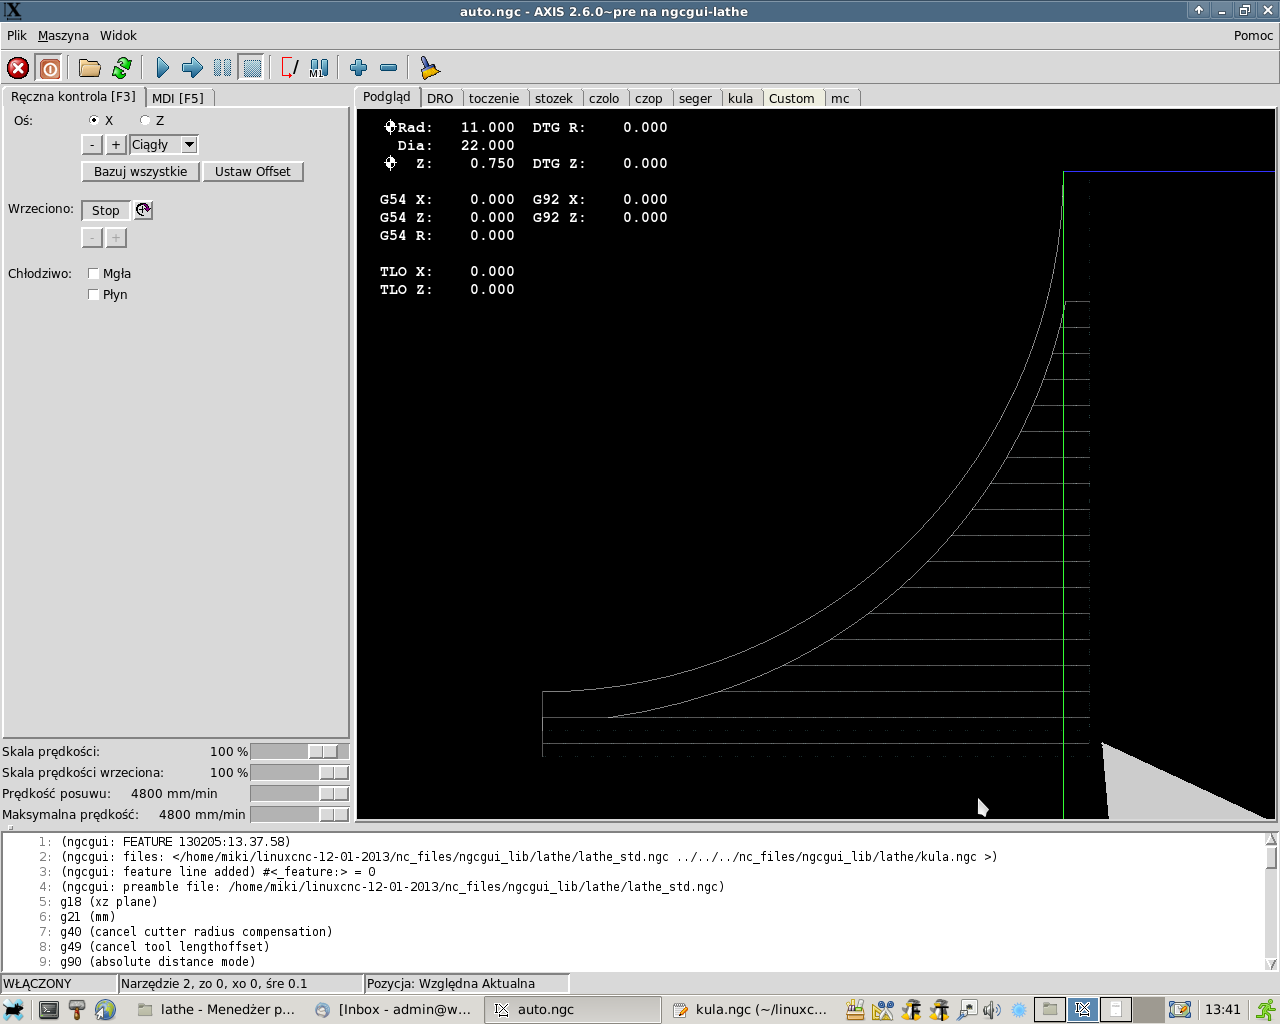Viewport: 1280px width, 1024px height.
Task: Open the hammer tool taskbar launcher
Action: pyautogui.click(x=77, y=1010)
